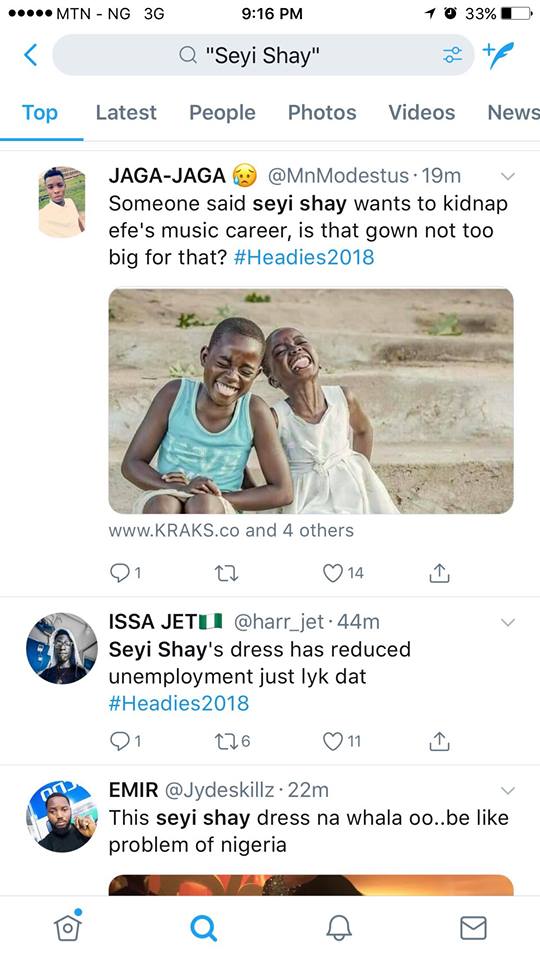Share ISSA JET's tweet
The width and height of the screenshot is (540, 960).
[439, 741]
